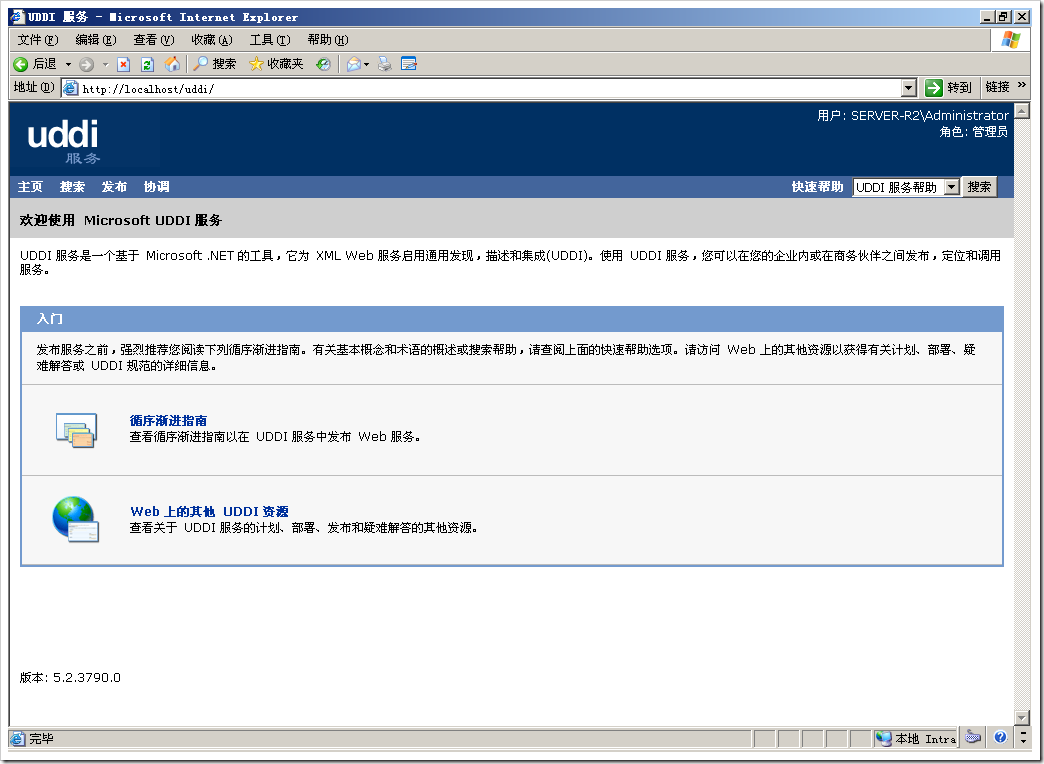The width and height of the screenshot is (1044, 764).
Task: Click the Back arrow icon in toolbar
Action: [21, 64]
